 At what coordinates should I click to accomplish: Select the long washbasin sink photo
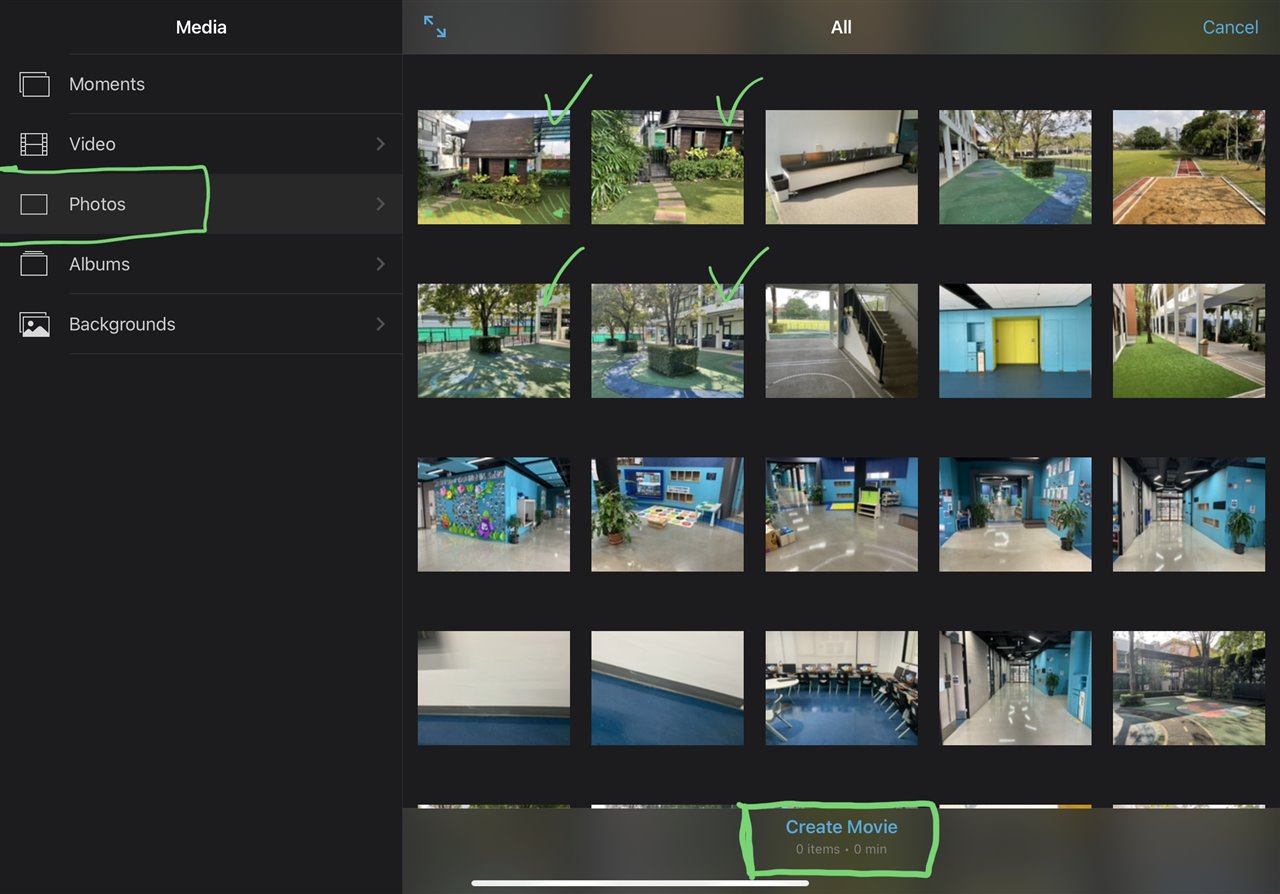tap(841, 167)
